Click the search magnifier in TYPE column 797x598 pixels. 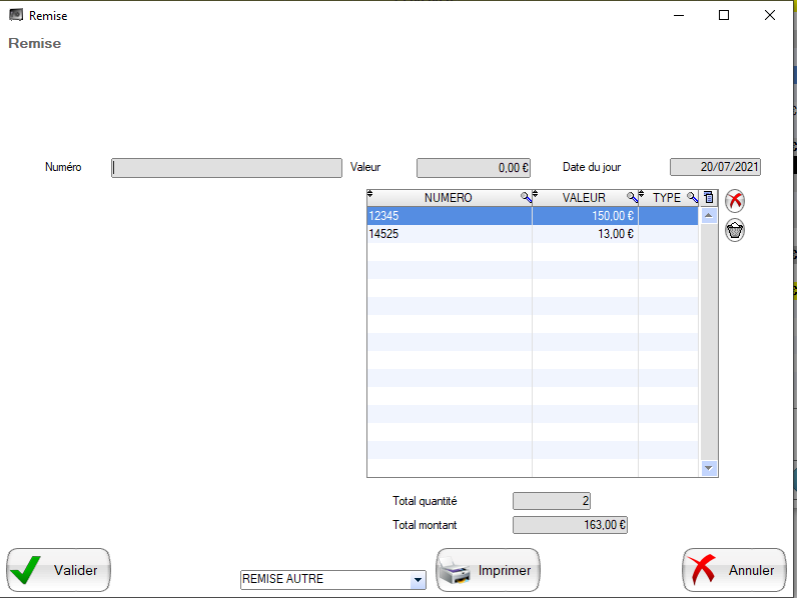tap(692, 198)
